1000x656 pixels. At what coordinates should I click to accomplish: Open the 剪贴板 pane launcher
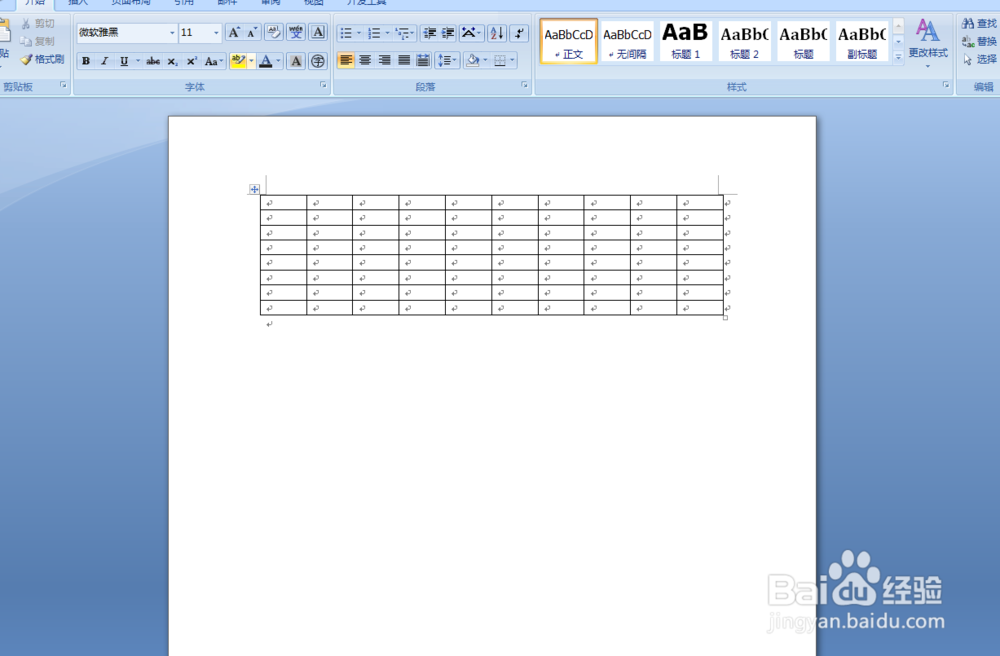pyautogui.click(x=63, y=85)
